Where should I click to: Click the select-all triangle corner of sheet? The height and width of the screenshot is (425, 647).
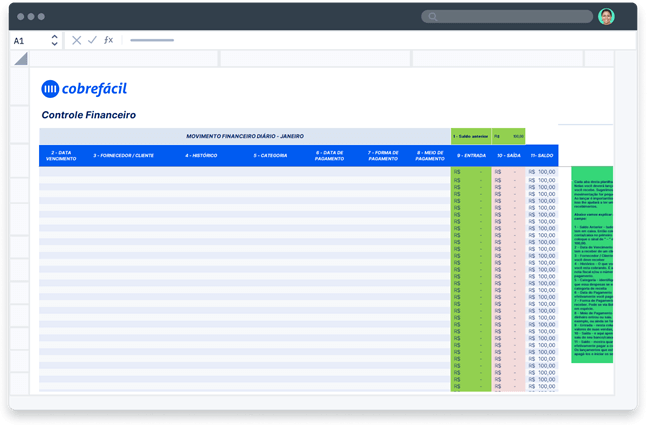tap(21, 59)
